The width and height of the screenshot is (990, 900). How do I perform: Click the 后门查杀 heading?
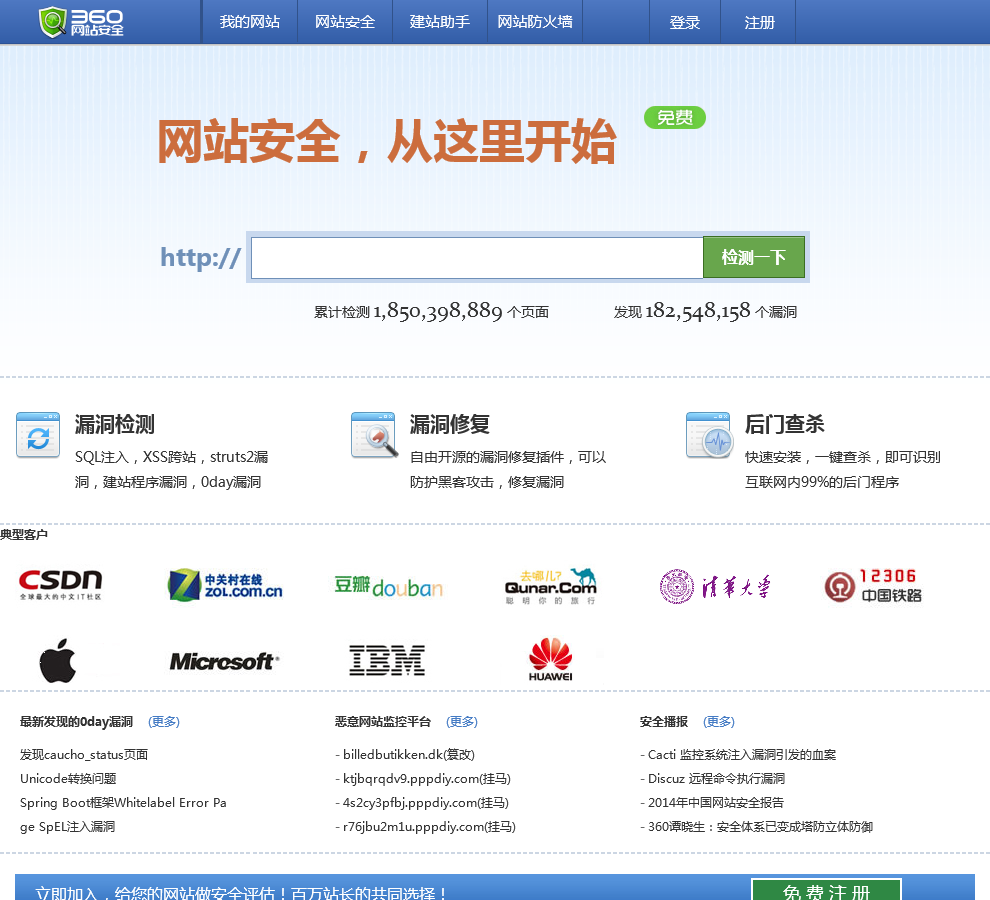click(785, 424)
